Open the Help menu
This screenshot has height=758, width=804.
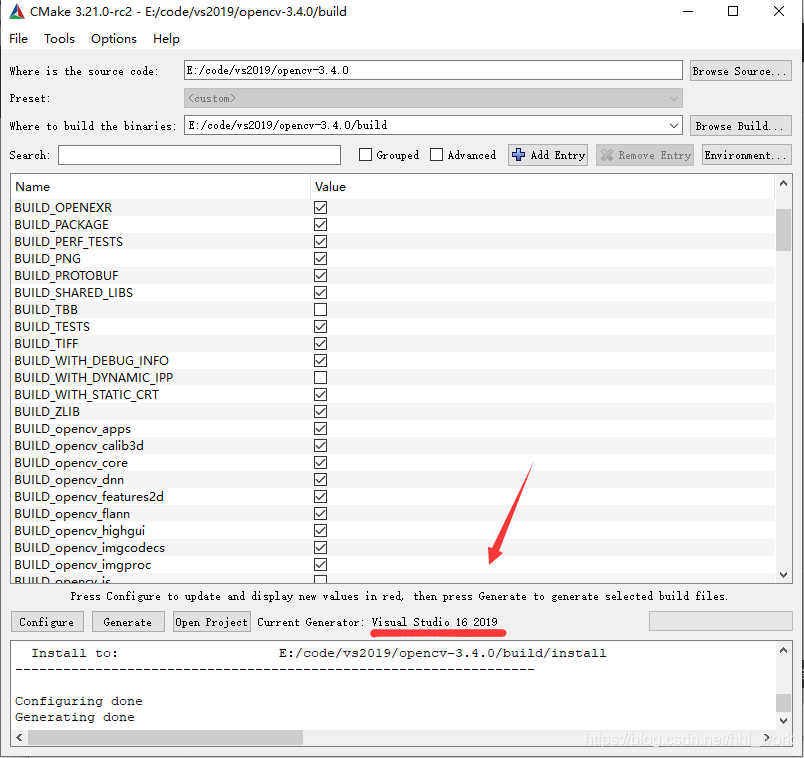166,38
